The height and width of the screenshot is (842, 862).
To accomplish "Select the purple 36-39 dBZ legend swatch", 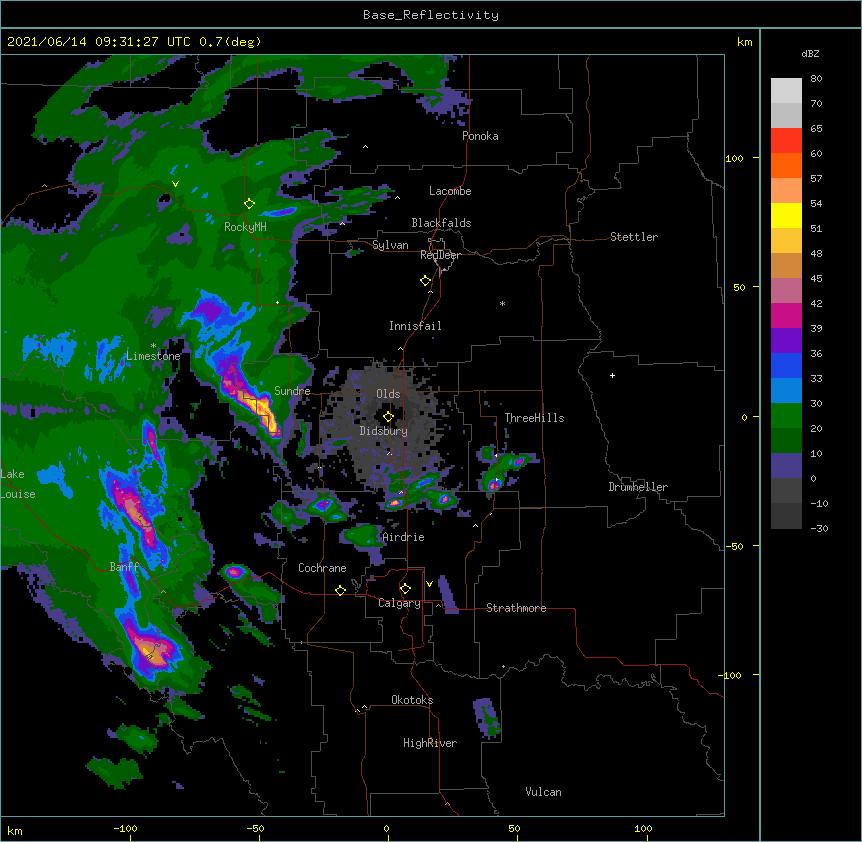I will point(786,341).
